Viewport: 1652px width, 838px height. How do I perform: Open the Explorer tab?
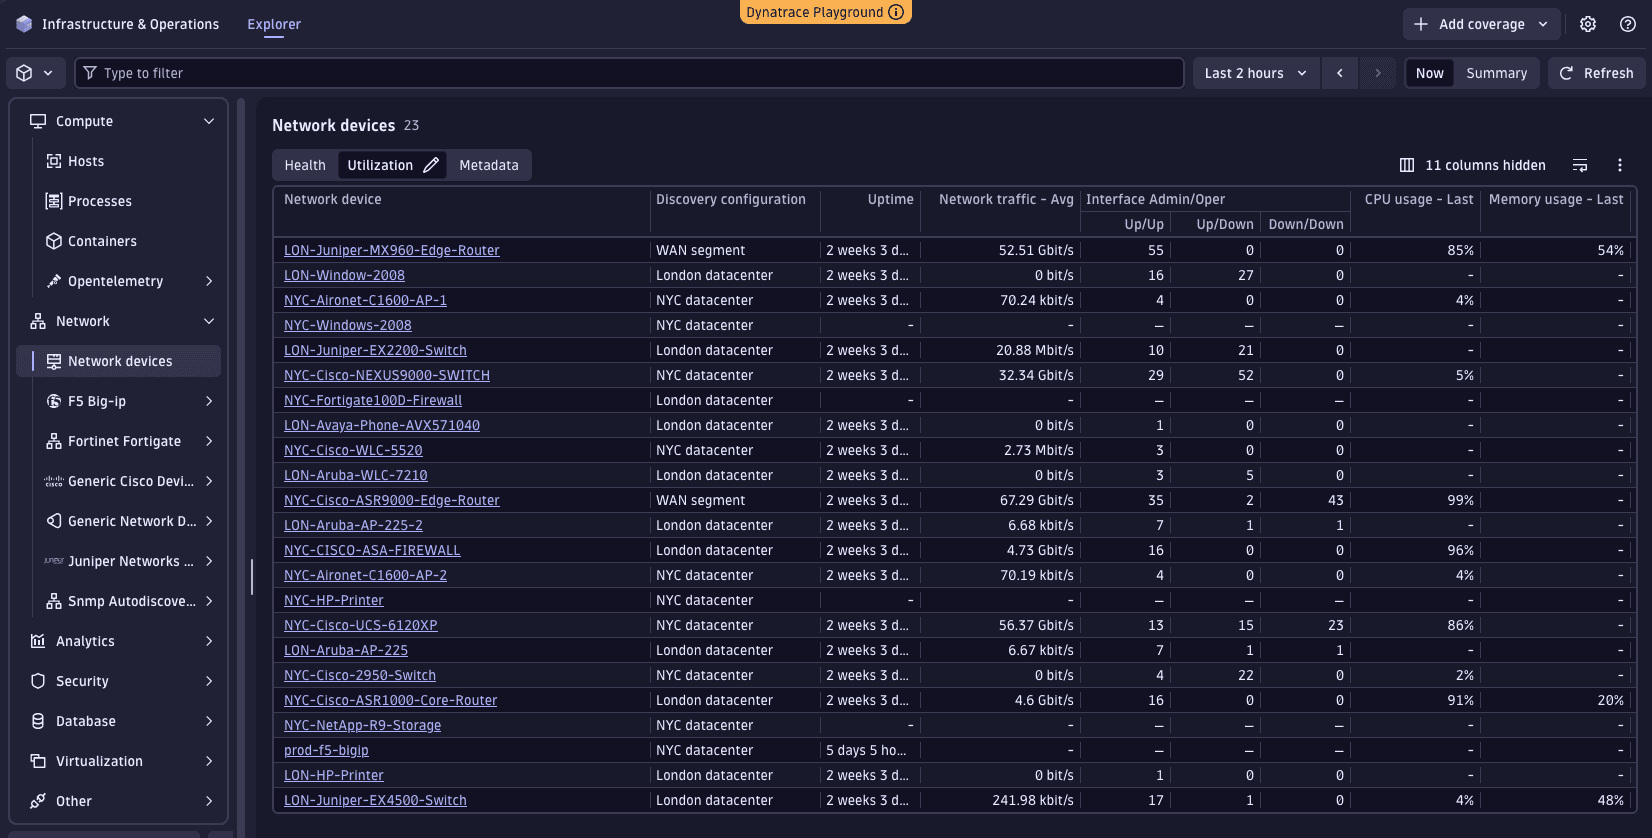[274, 24]
